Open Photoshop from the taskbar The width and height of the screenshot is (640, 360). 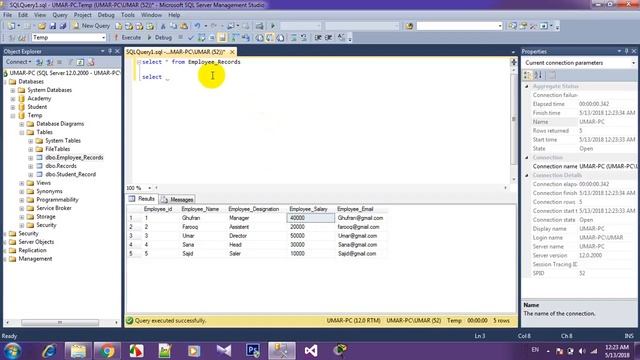click(x=253, y=351)
